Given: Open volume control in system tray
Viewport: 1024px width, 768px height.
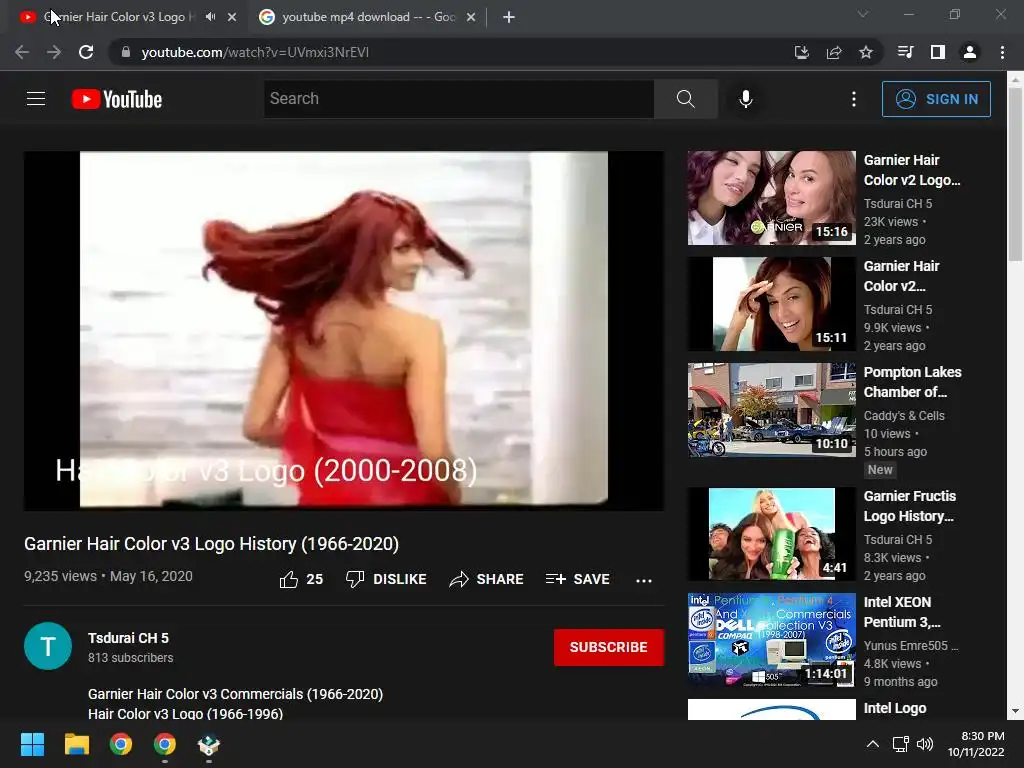Looking at the screenshot, I should pyautogui.click(x=925, y=744).
